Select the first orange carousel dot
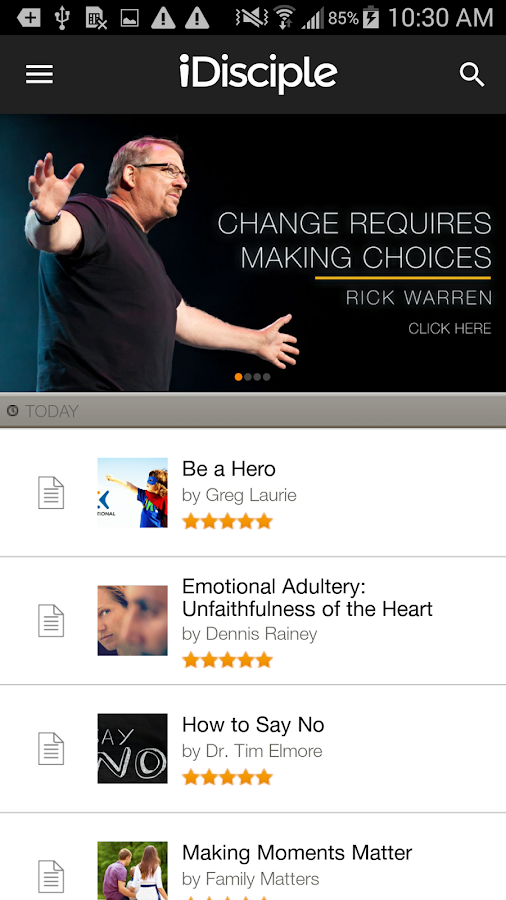 tap(239, 377)
